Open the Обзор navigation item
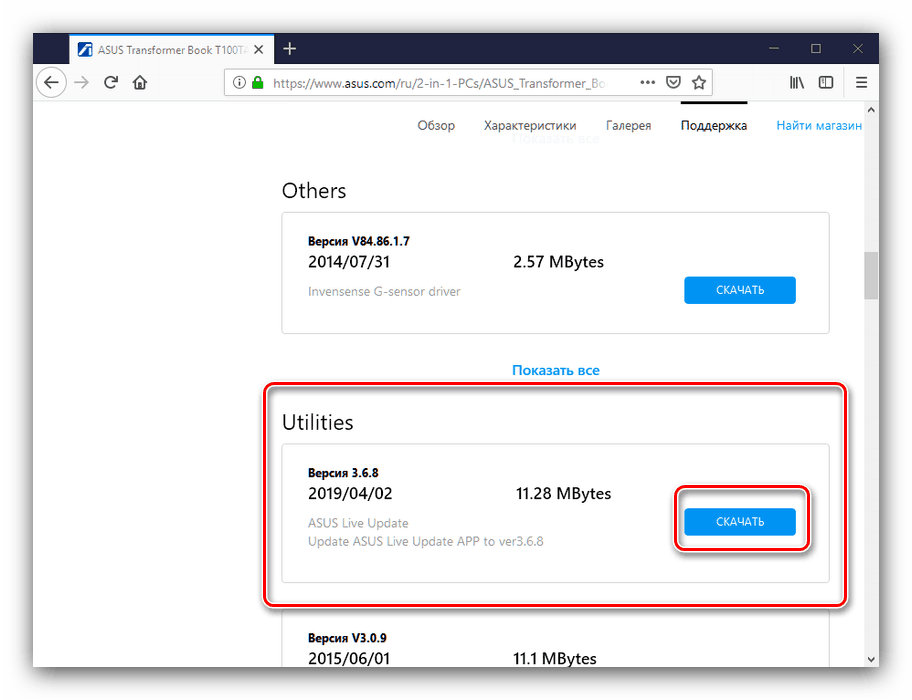 436,126
